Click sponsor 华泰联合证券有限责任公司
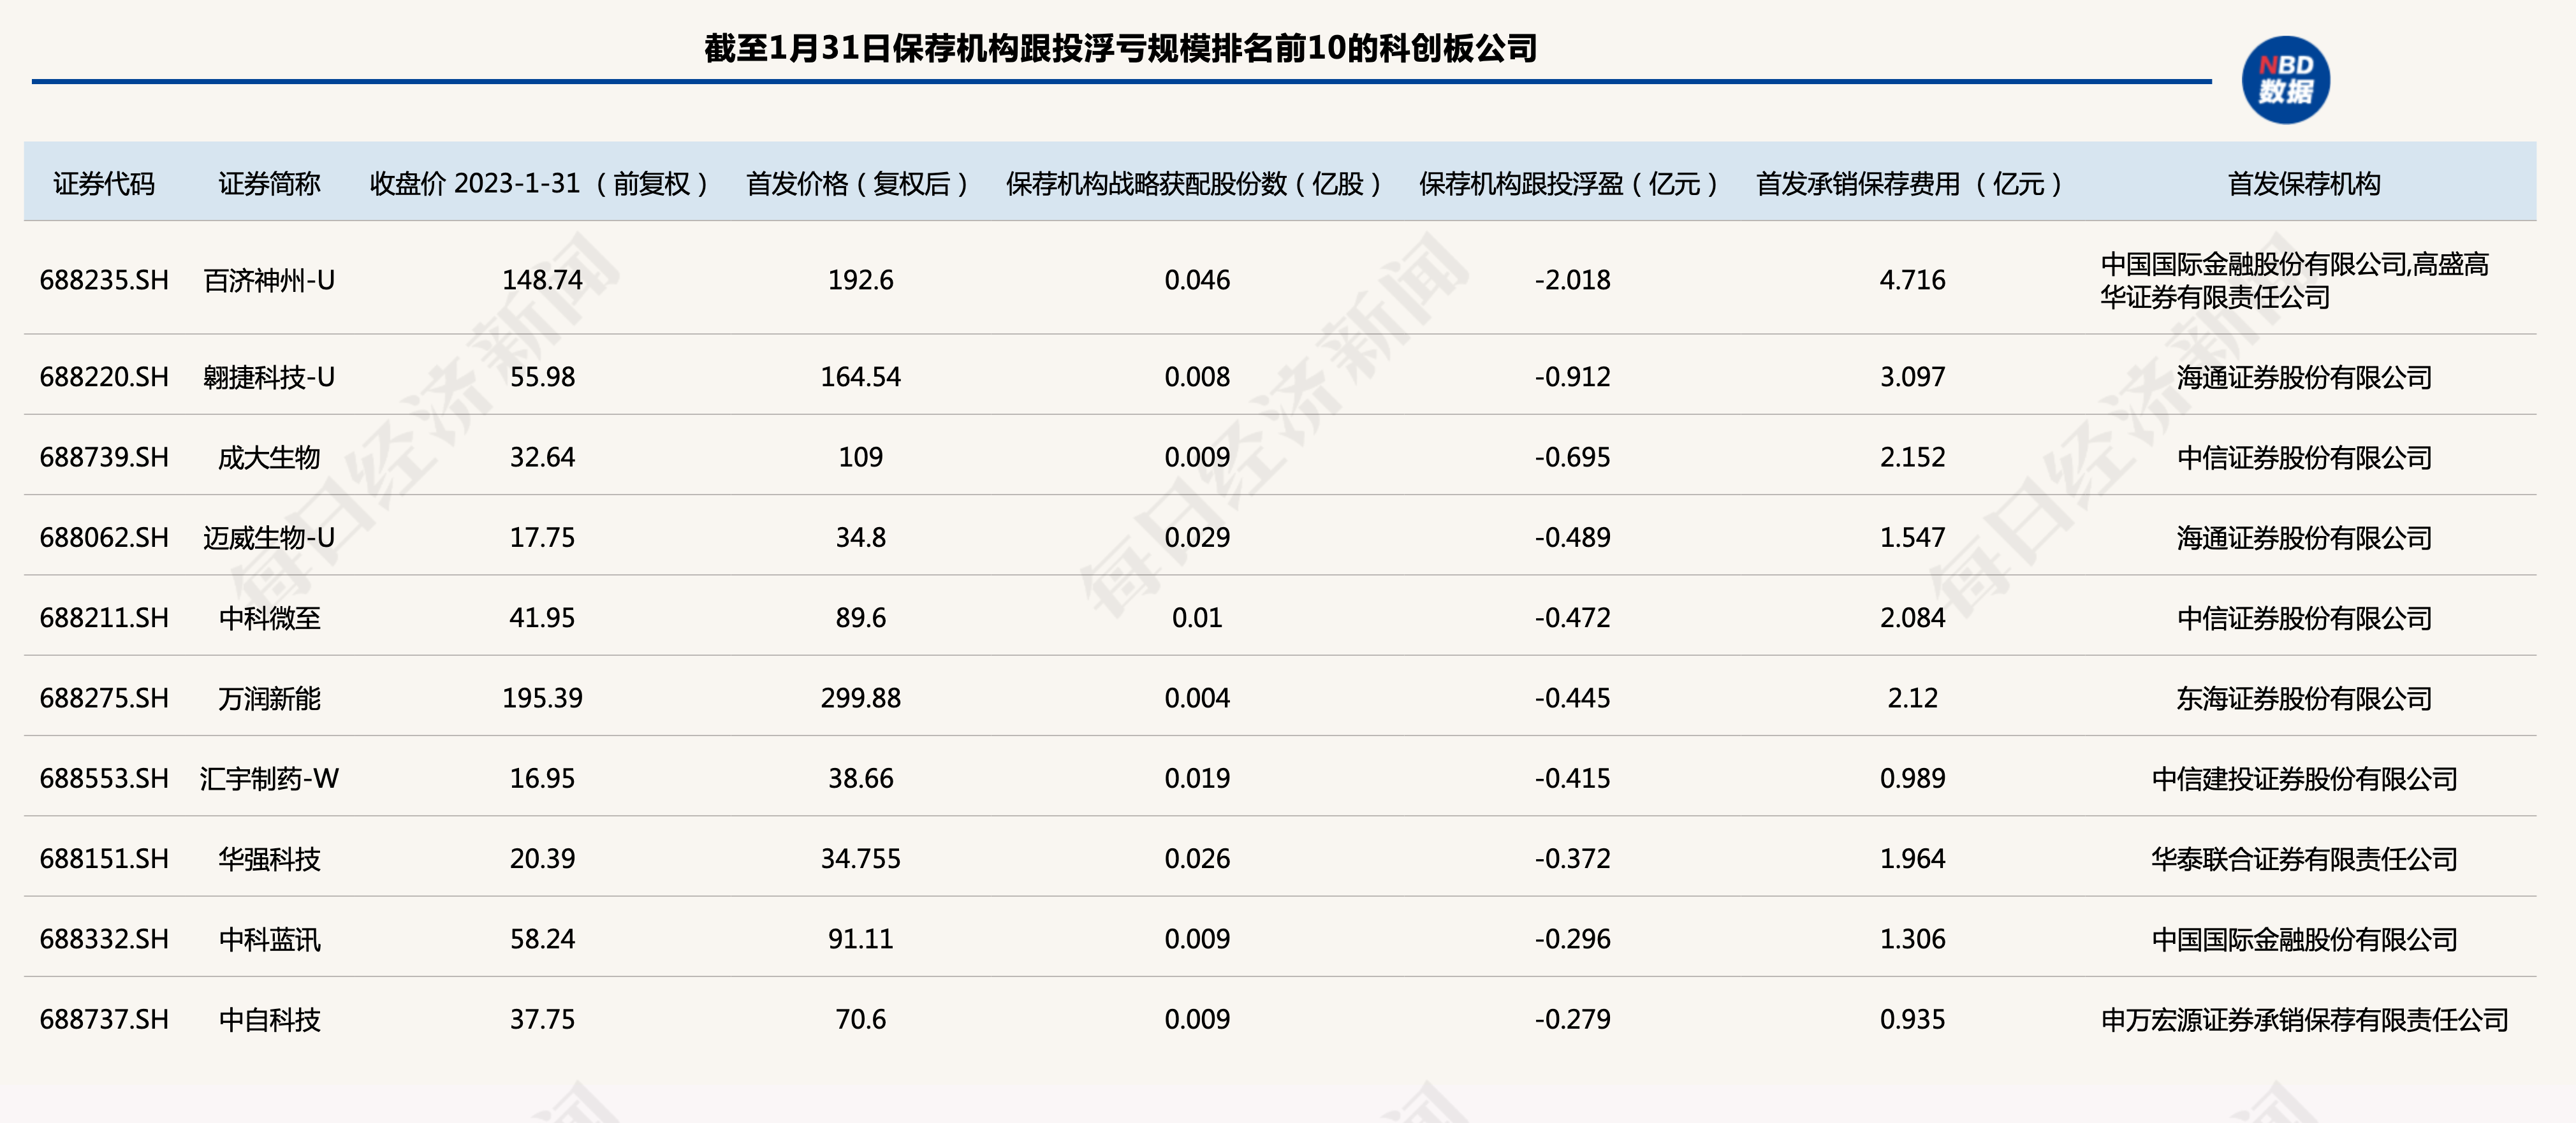The height and width of the screenshot is (1123, 2576). coord(2304,859)
